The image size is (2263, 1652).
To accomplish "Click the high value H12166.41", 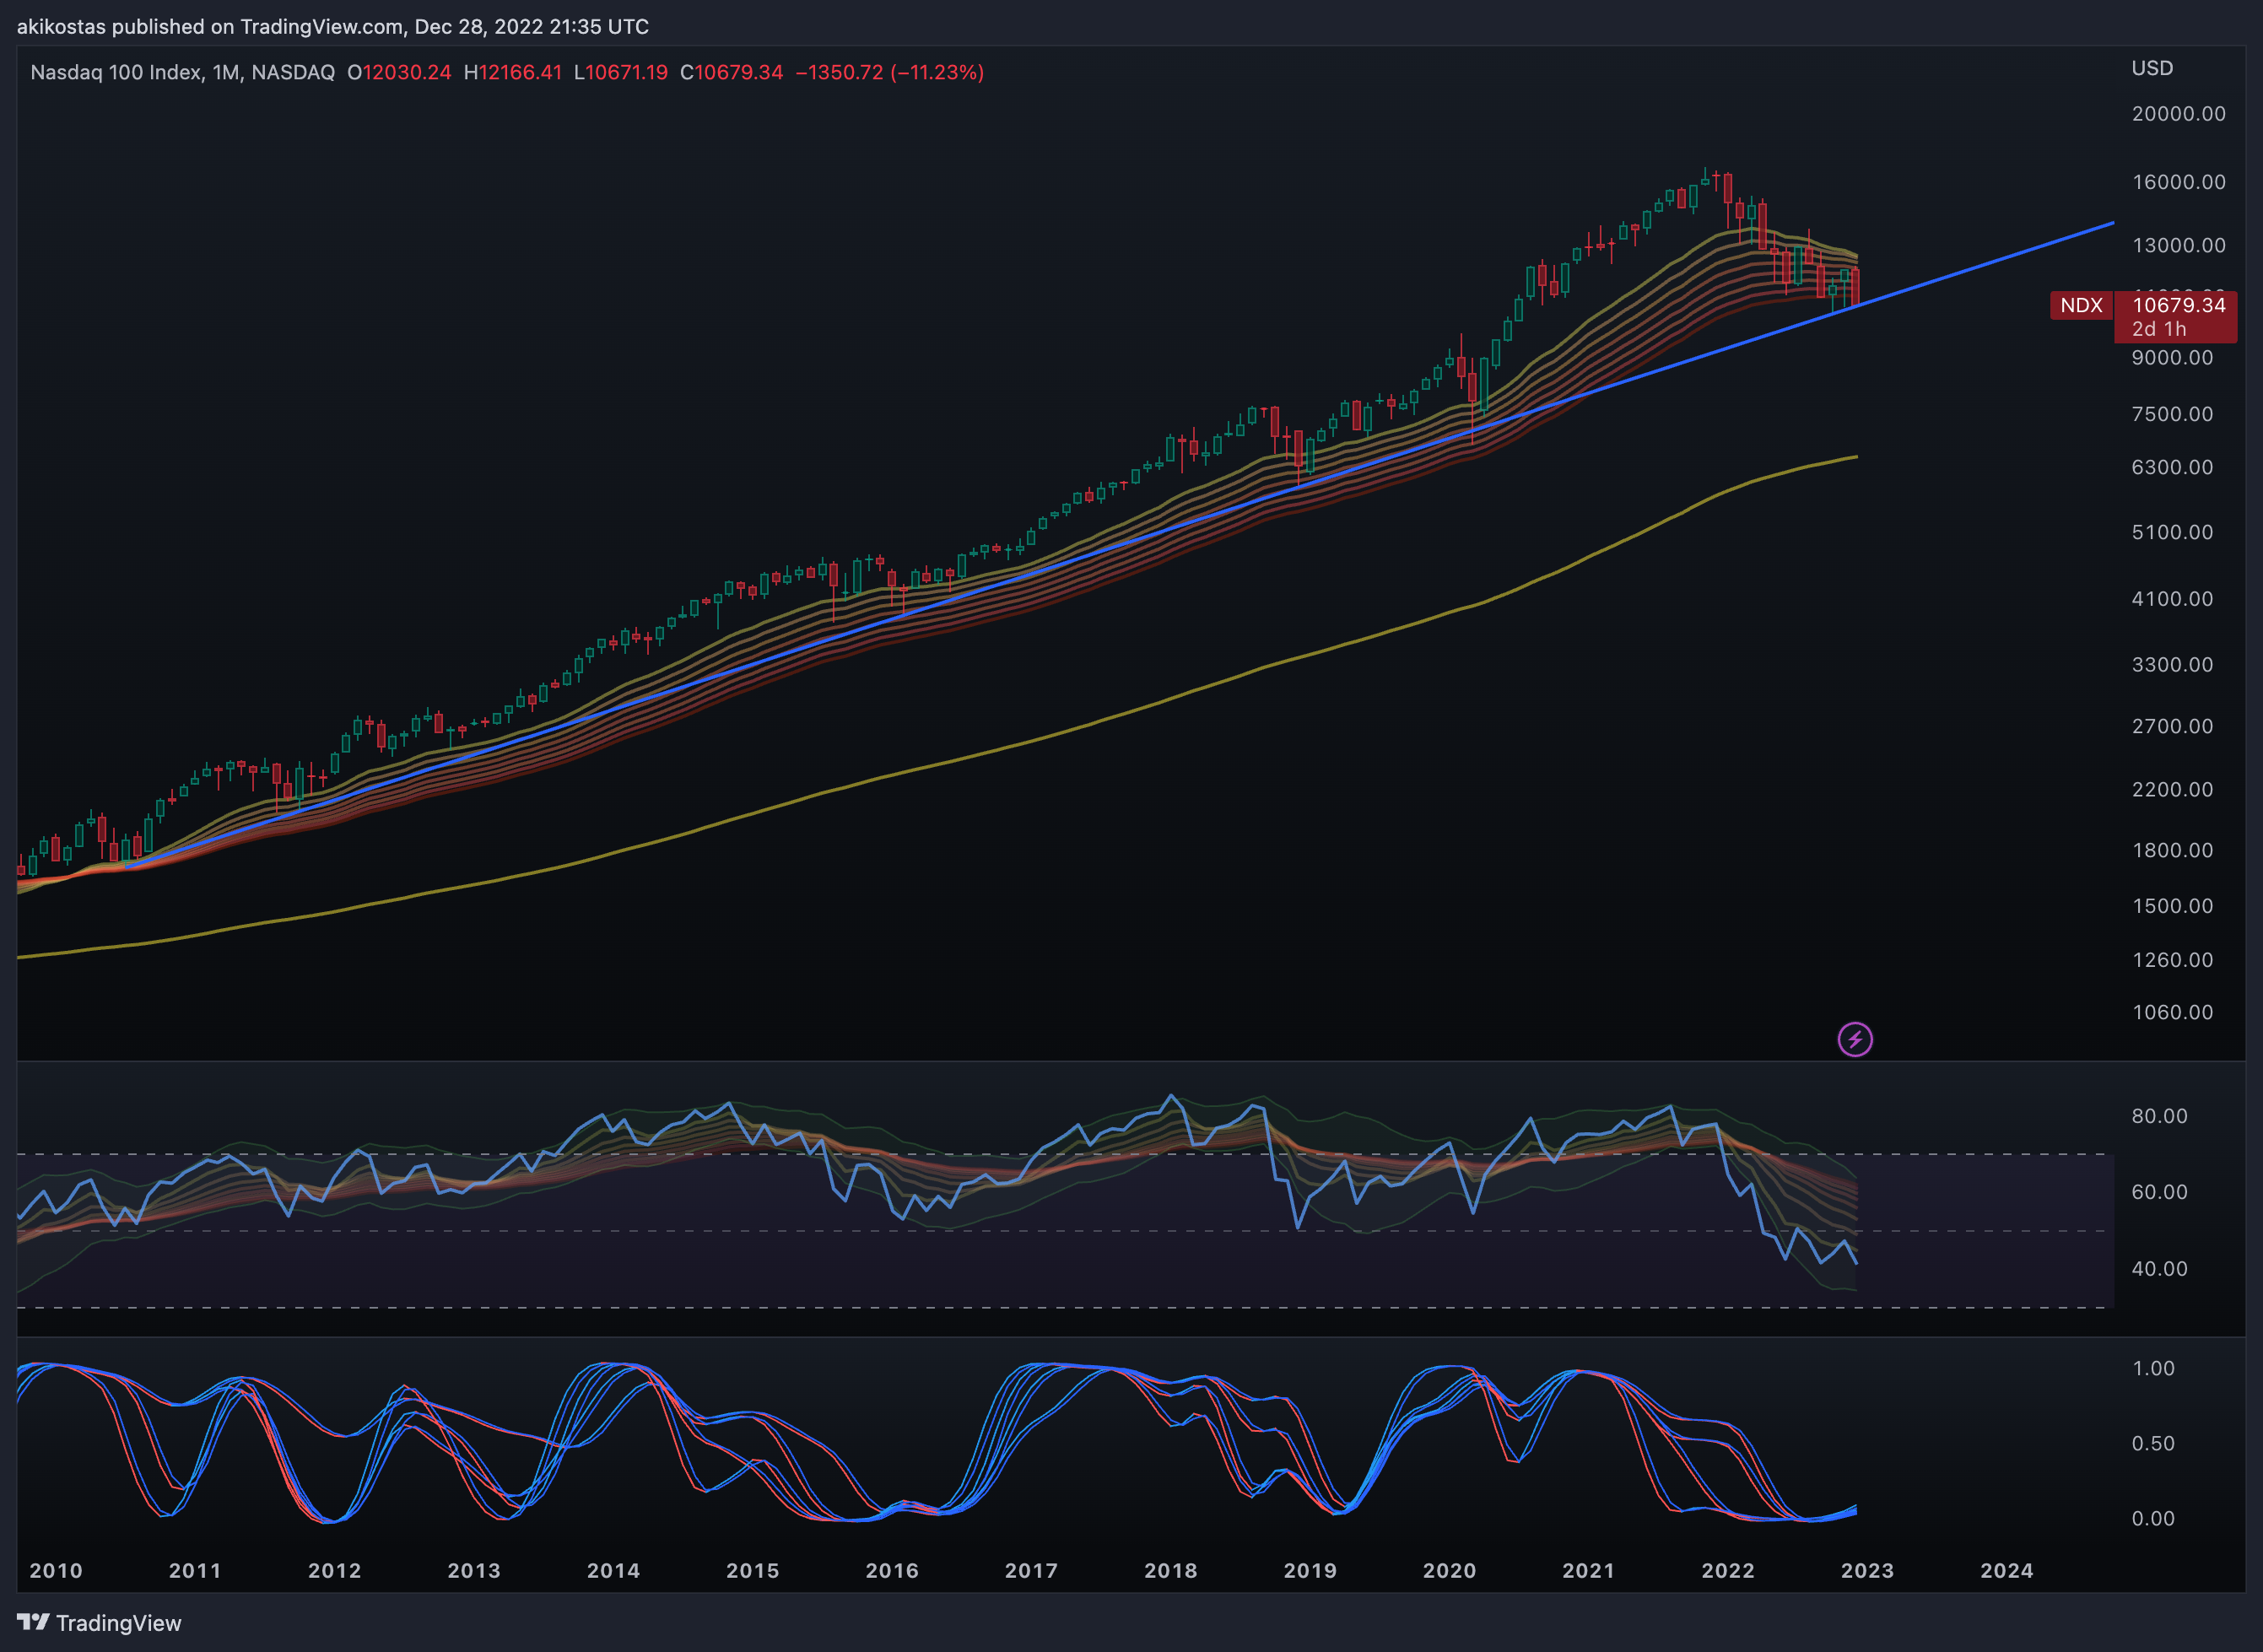I will [x=513, y=72].
